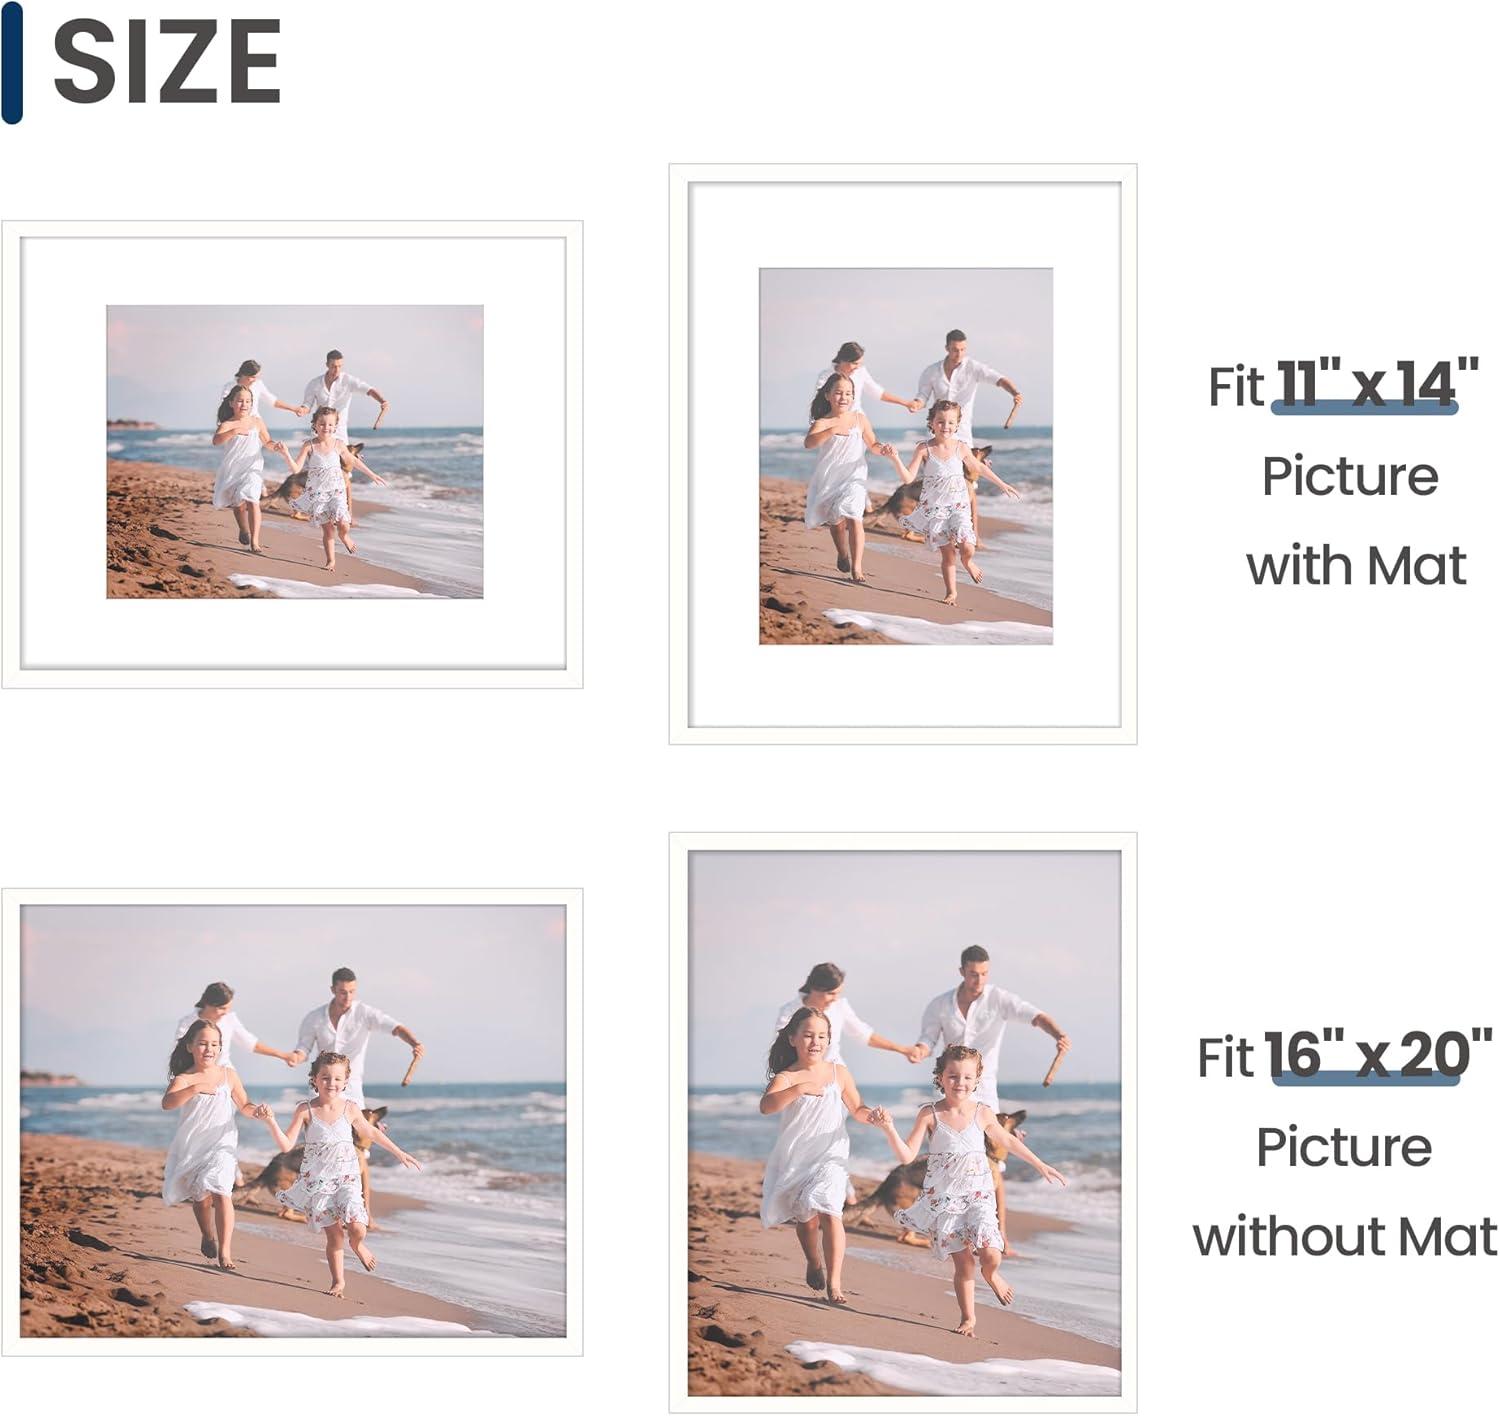1500x1416 pixels.
Task: Click the blue underline beneath 11" x 14"
Action: (x=1365, y=406)
